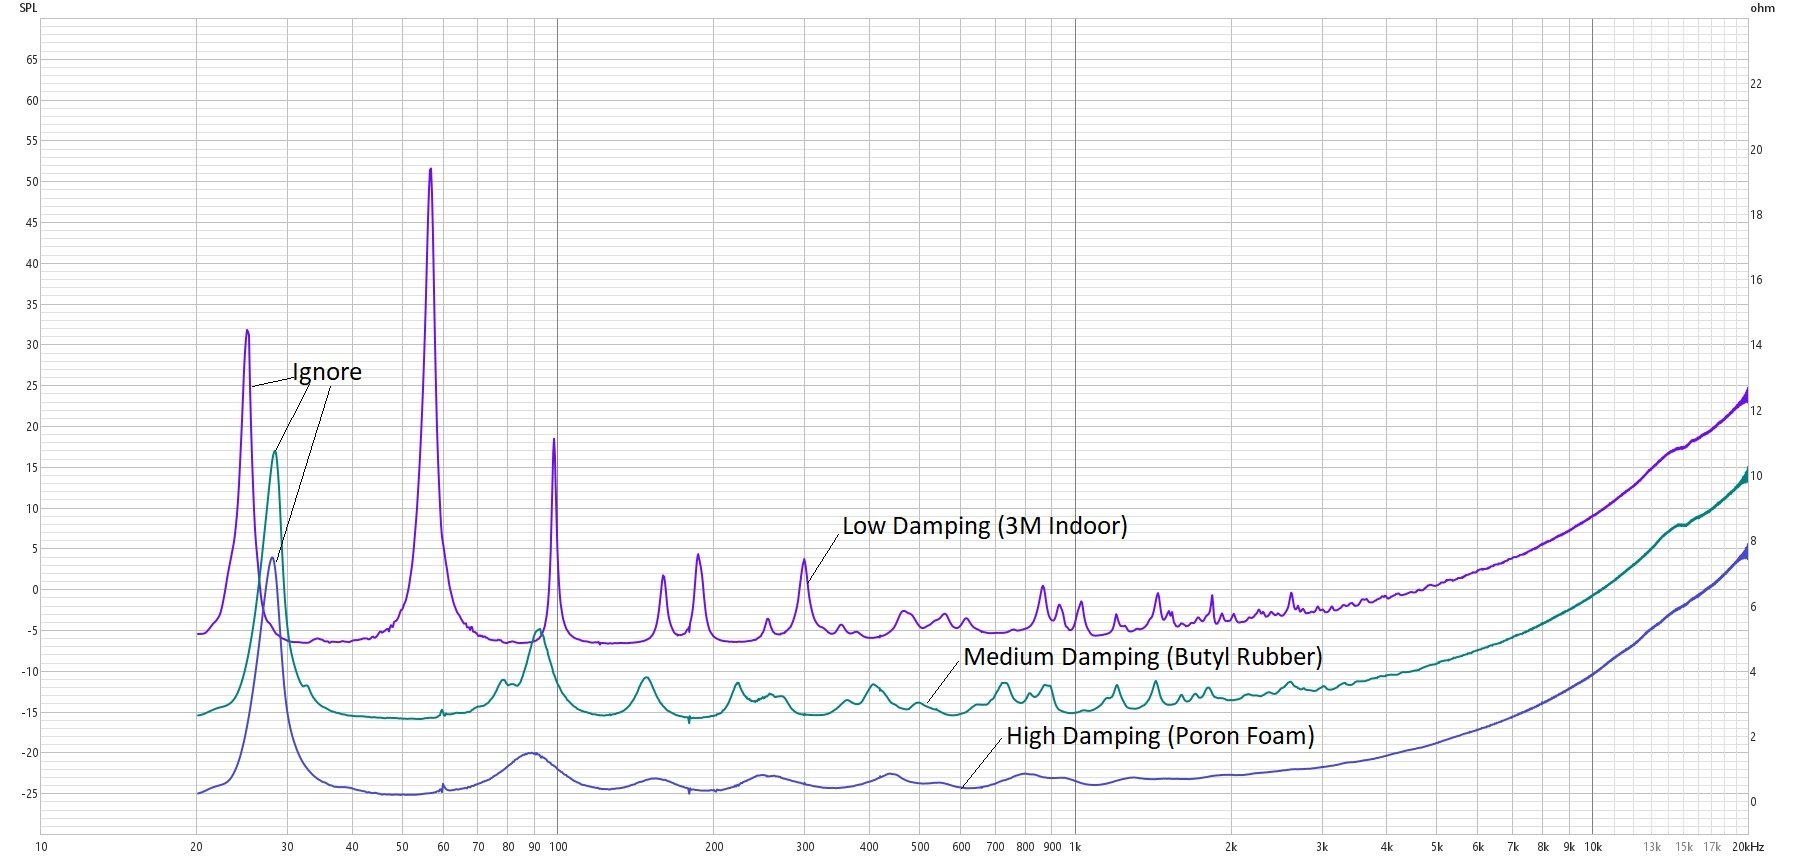The image size is (1800, 859).
Task: Click the "5k" frequency axis tick
Action: point(1437,847)
